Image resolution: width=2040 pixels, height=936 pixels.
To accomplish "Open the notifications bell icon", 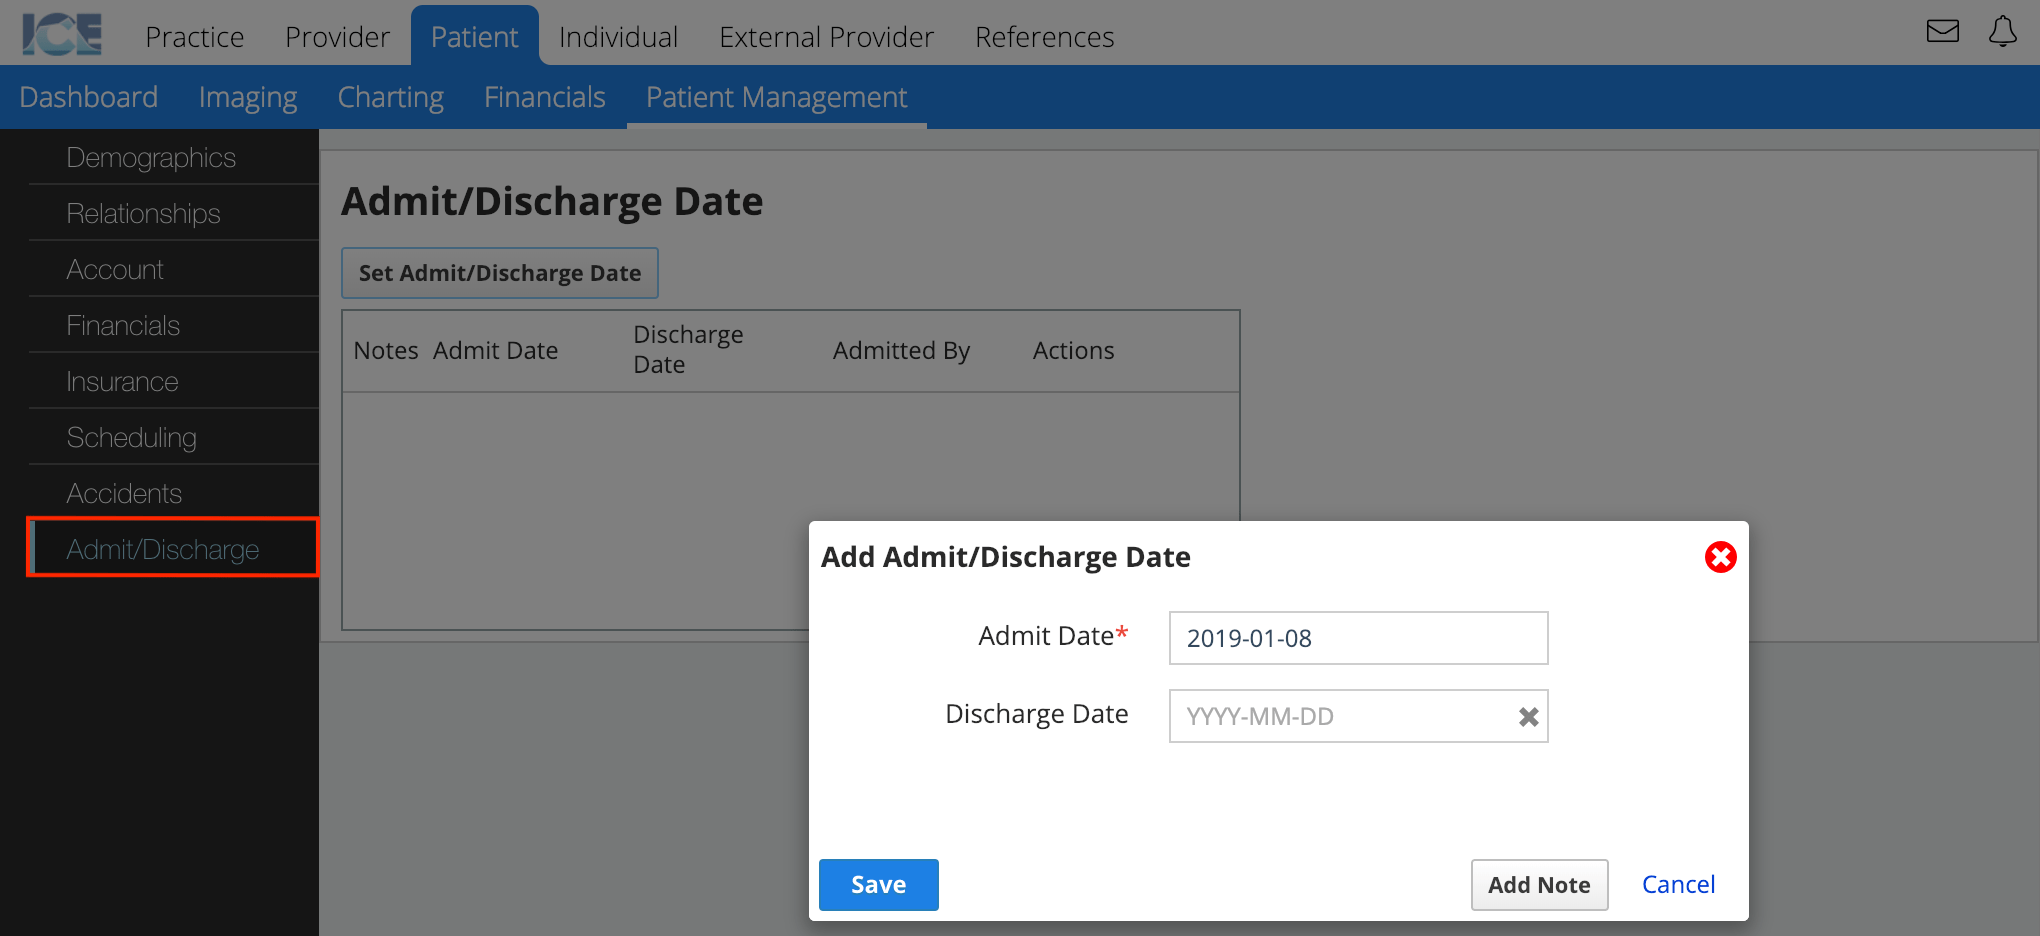I will pos(2002,31).
